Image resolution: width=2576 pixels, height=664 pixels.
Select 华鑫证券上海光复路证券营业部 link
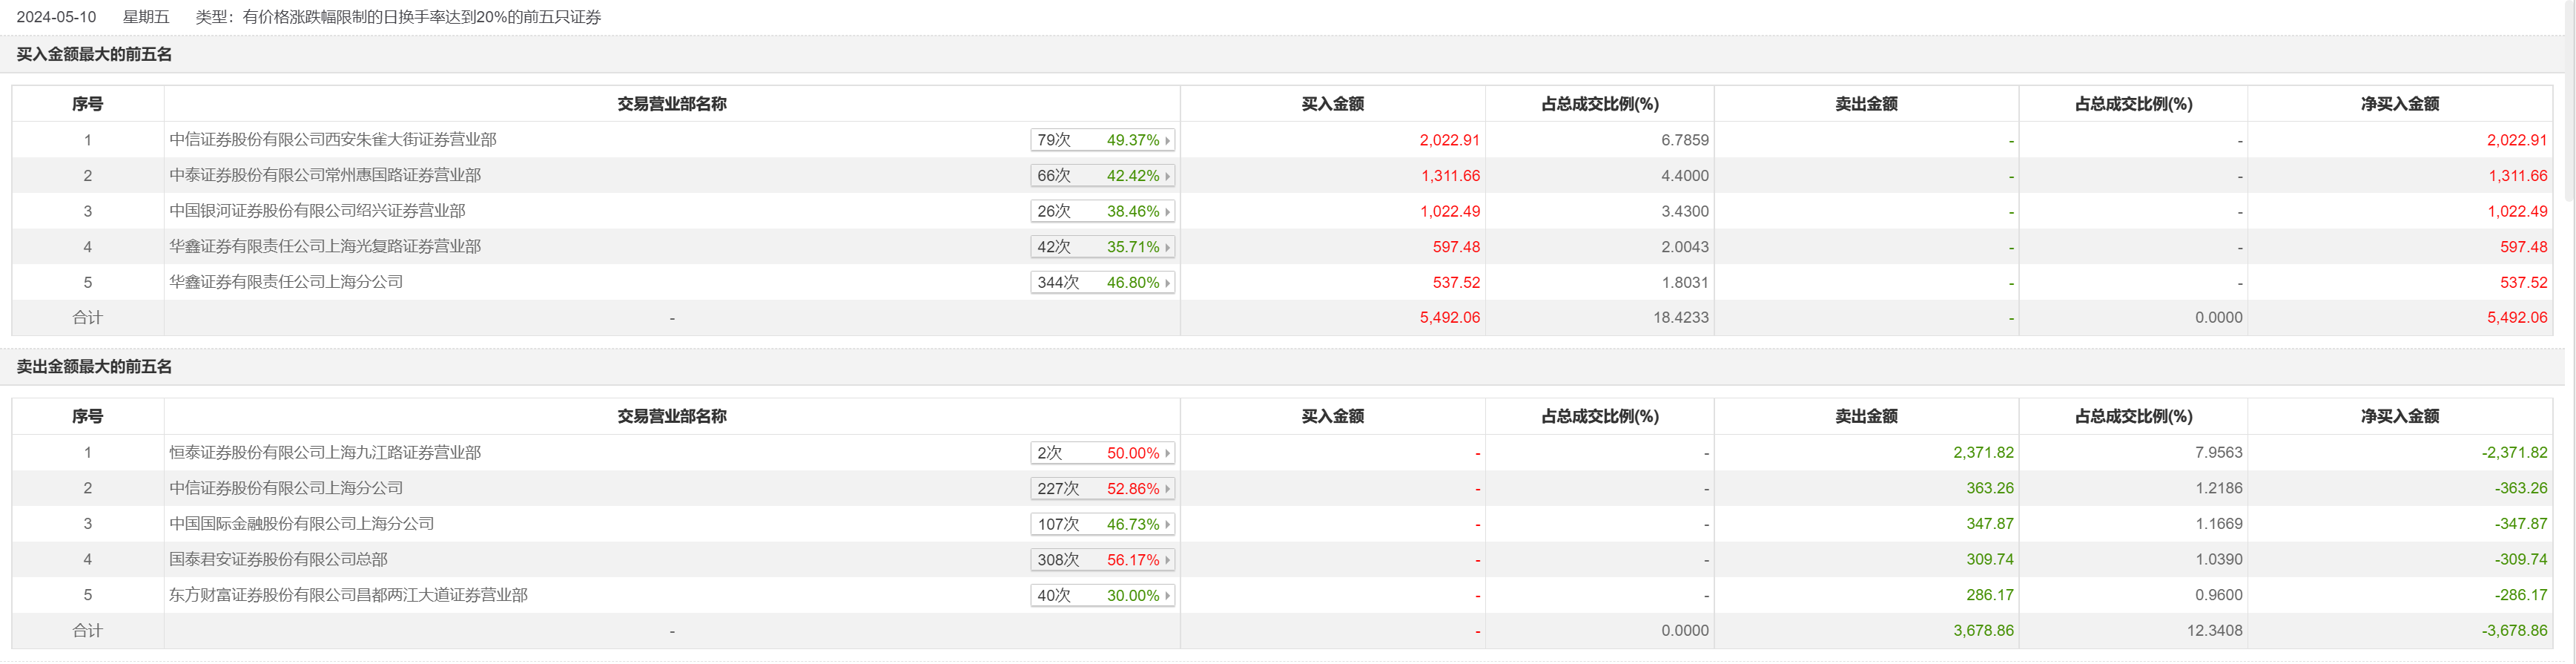[x=325, y=246]
